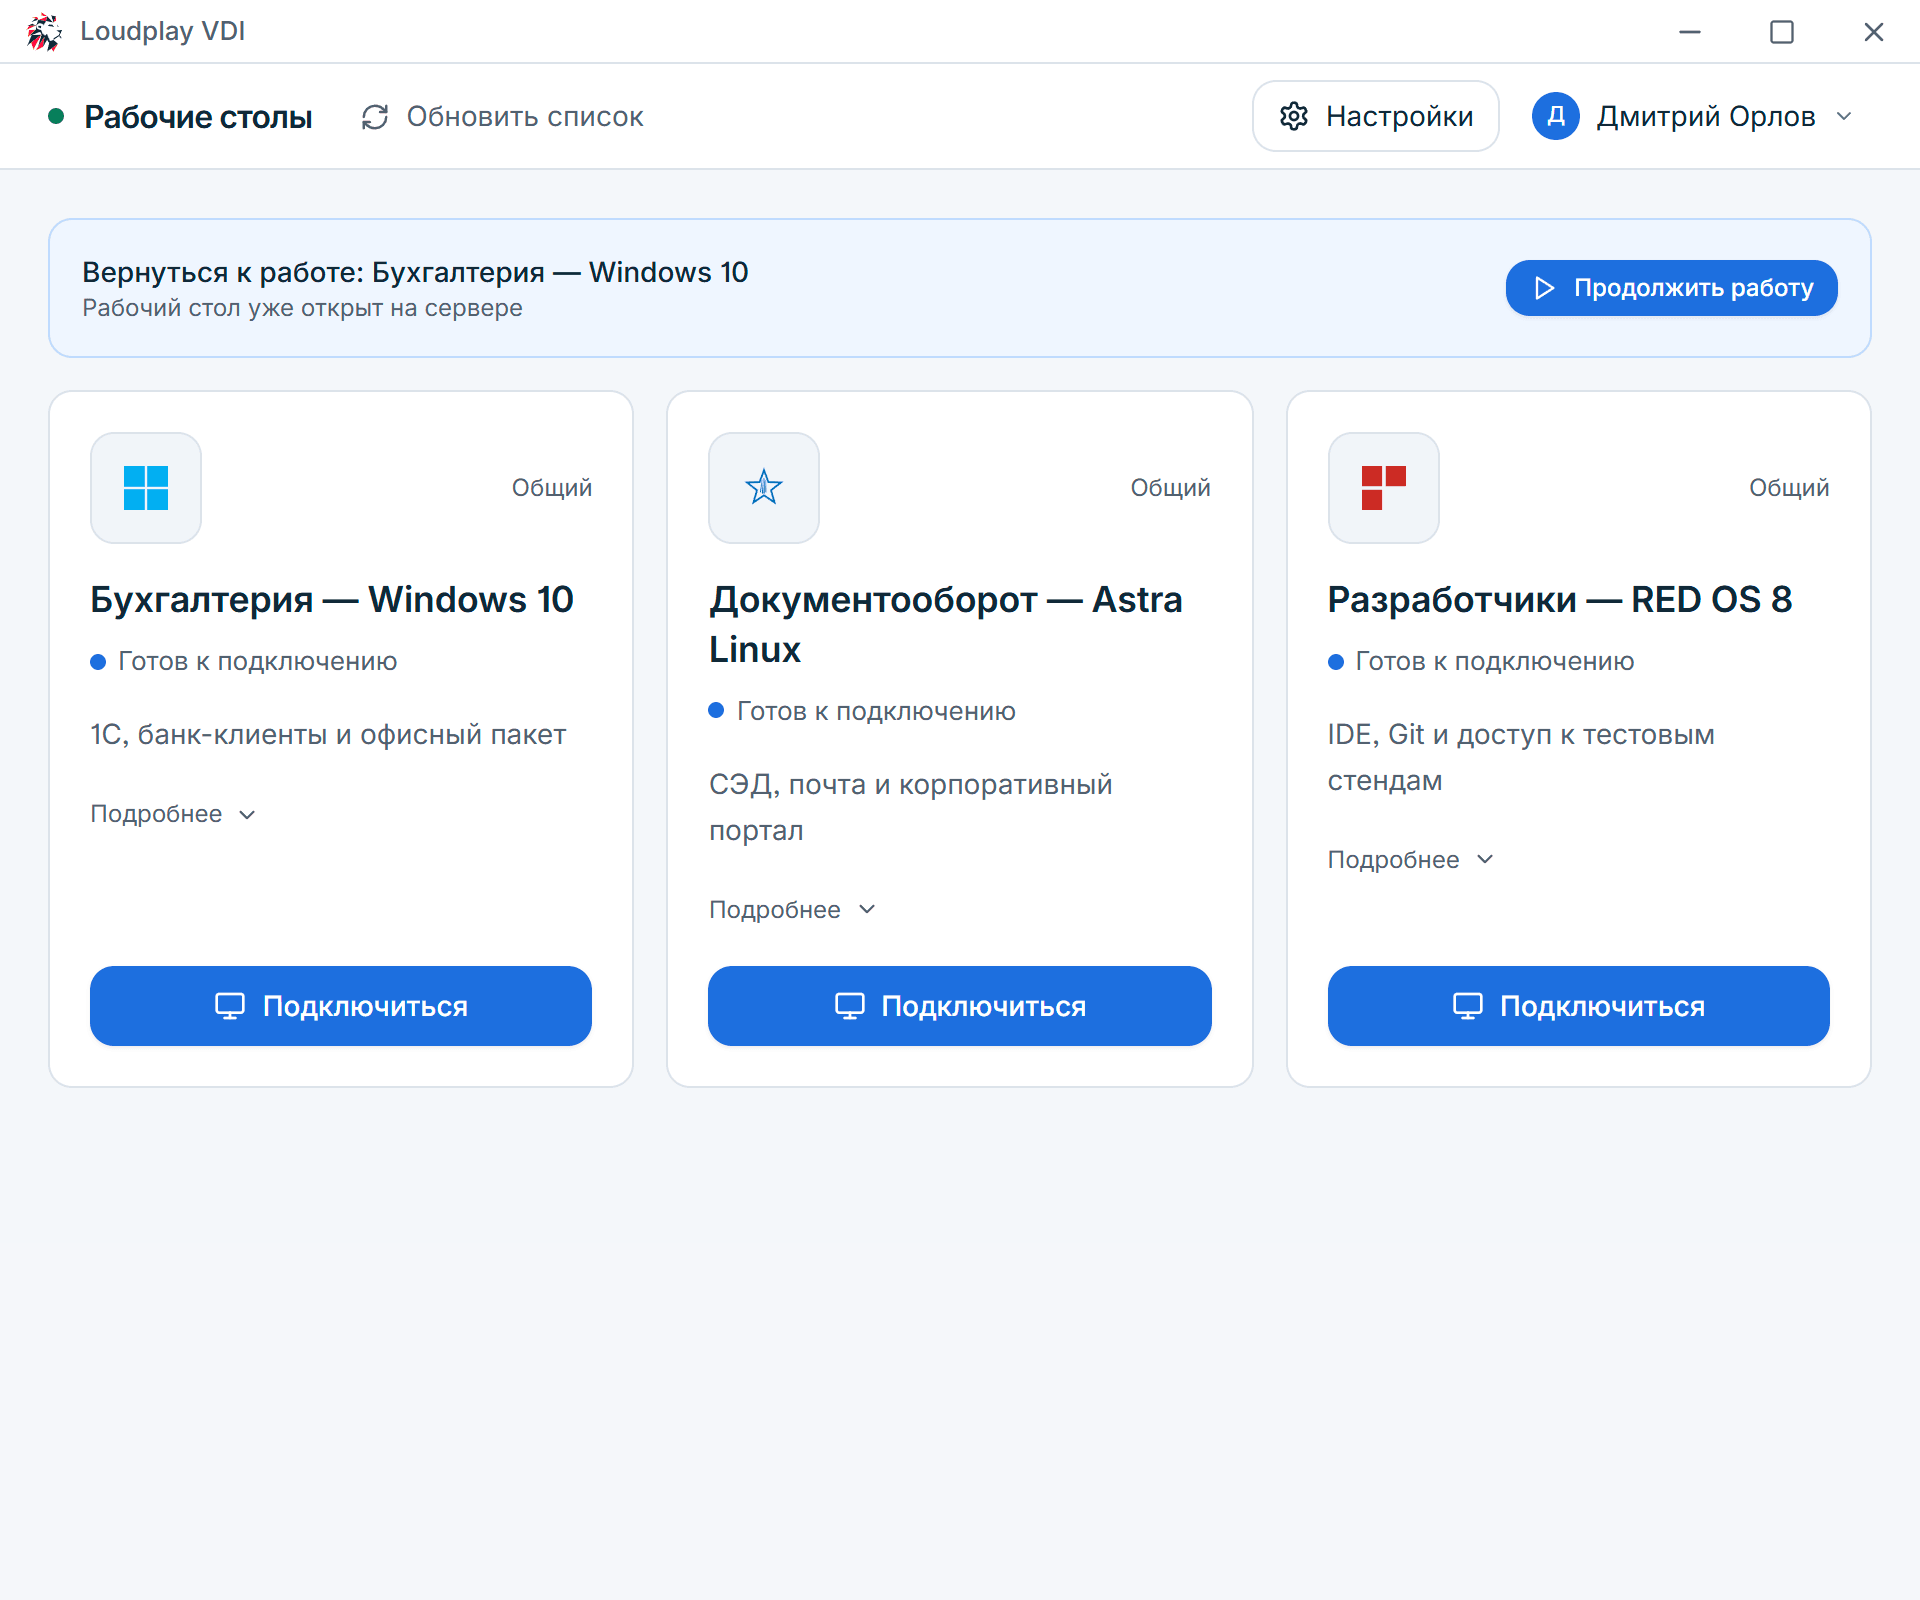Viewport: 1920px width, 1600px height.
Task: Click the 1С, банк-клиенты description text
Action: point(328,734)
